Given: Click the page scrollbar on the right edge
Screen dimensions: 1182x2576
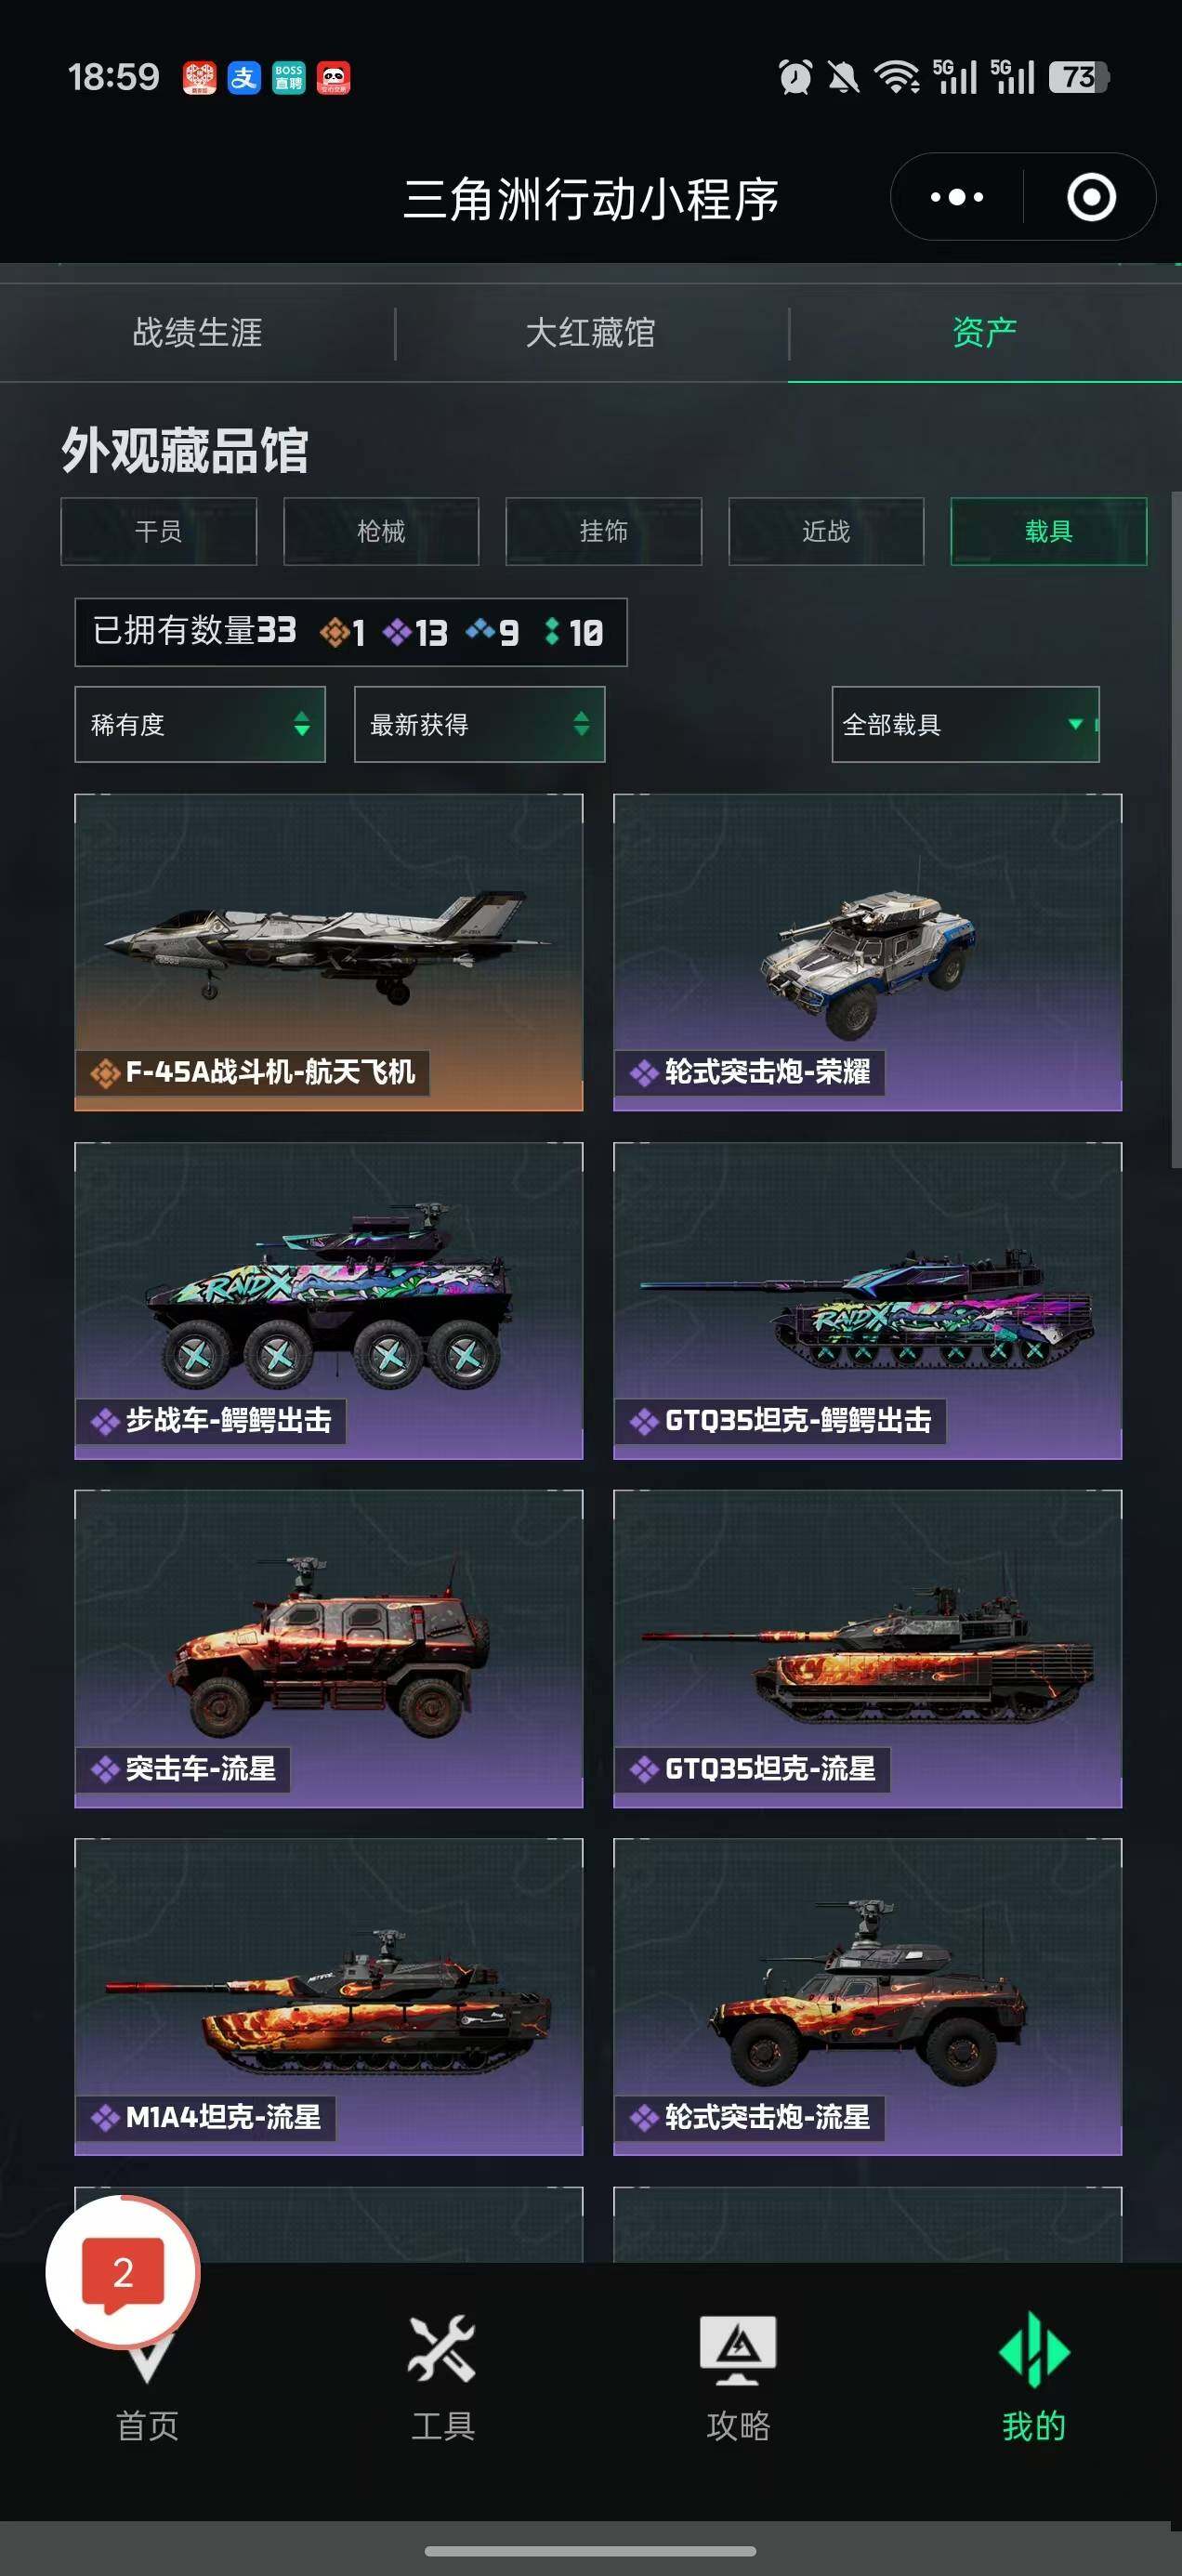Looking at the screenshot, I should click(1176, 830).
